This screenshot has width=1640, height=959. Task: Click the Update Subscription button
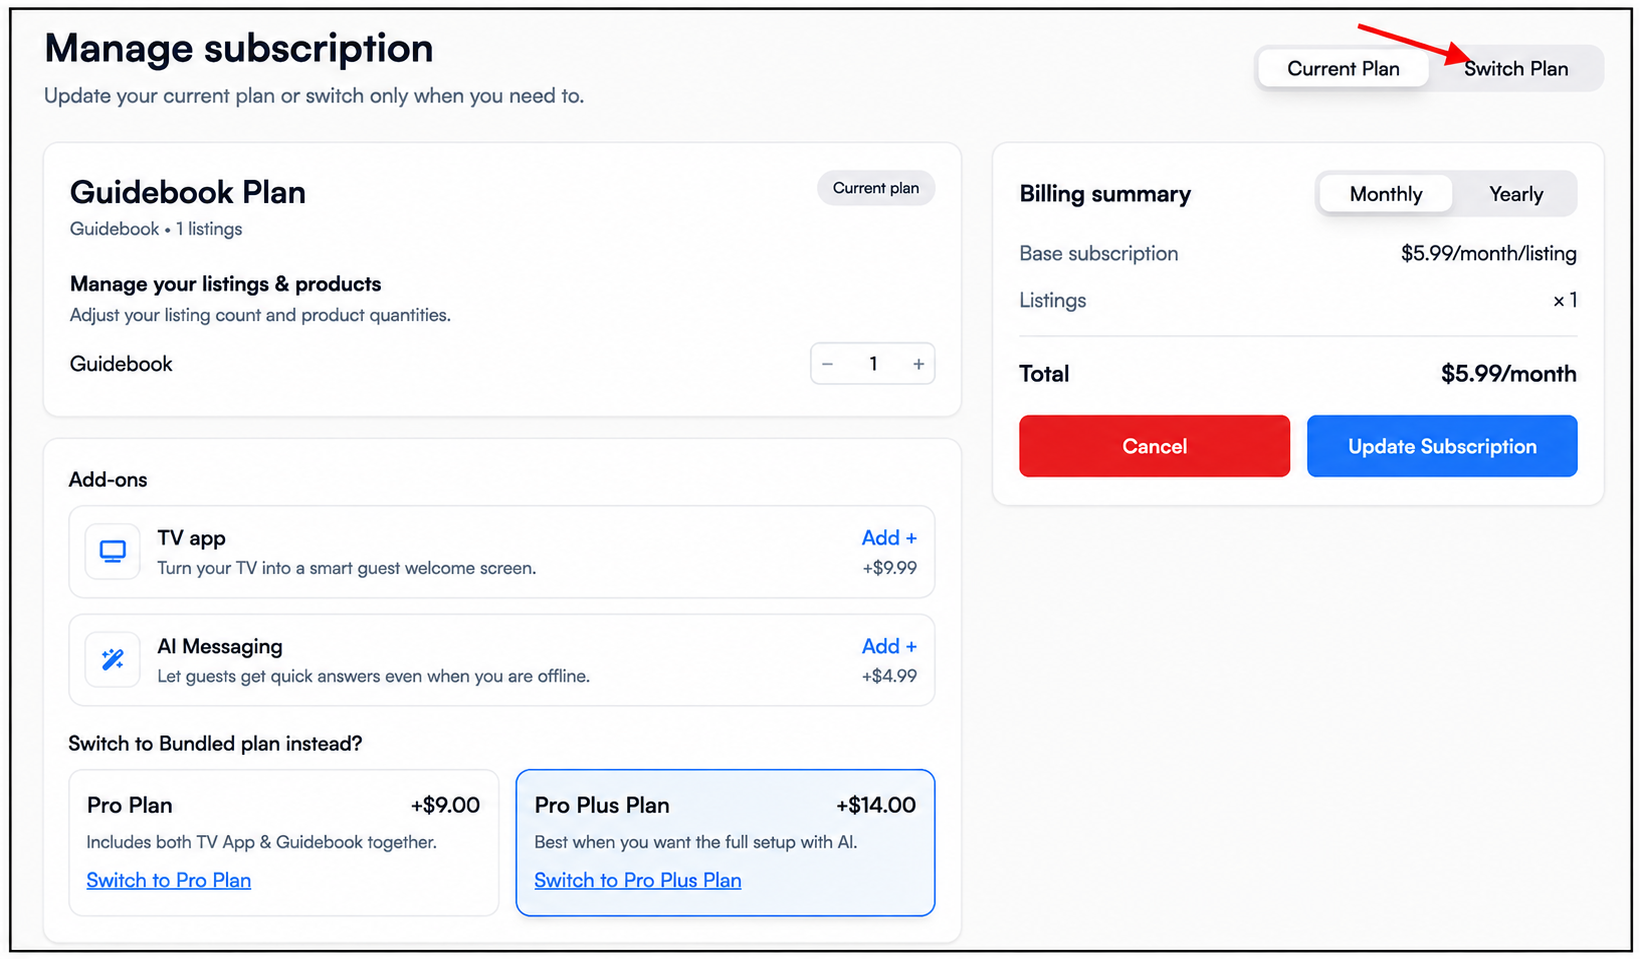click(1442, 446)
